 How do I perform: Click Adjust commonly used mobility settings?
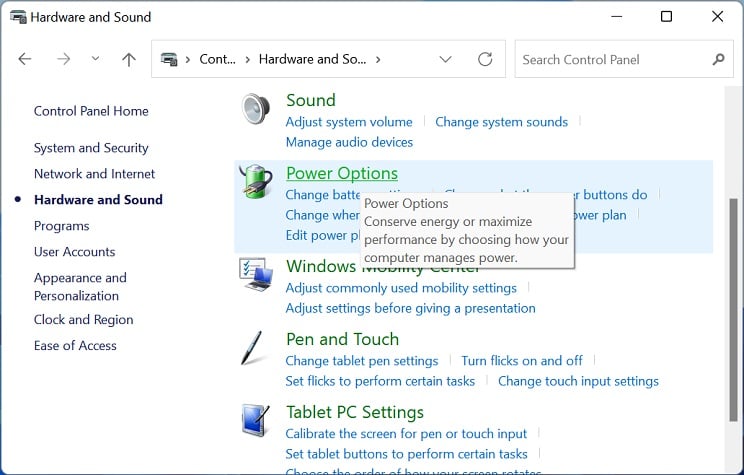[401, 288]
